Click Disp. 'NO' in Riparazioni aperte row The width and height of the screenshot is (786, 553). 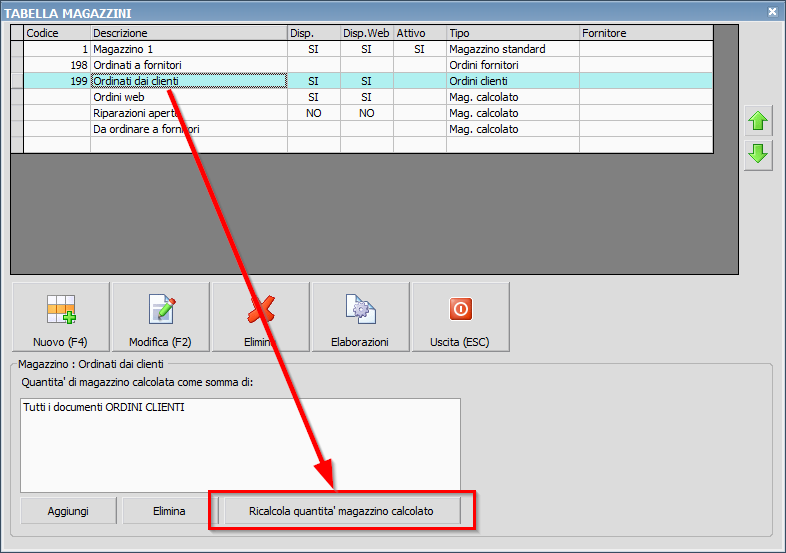coord(314,113)
